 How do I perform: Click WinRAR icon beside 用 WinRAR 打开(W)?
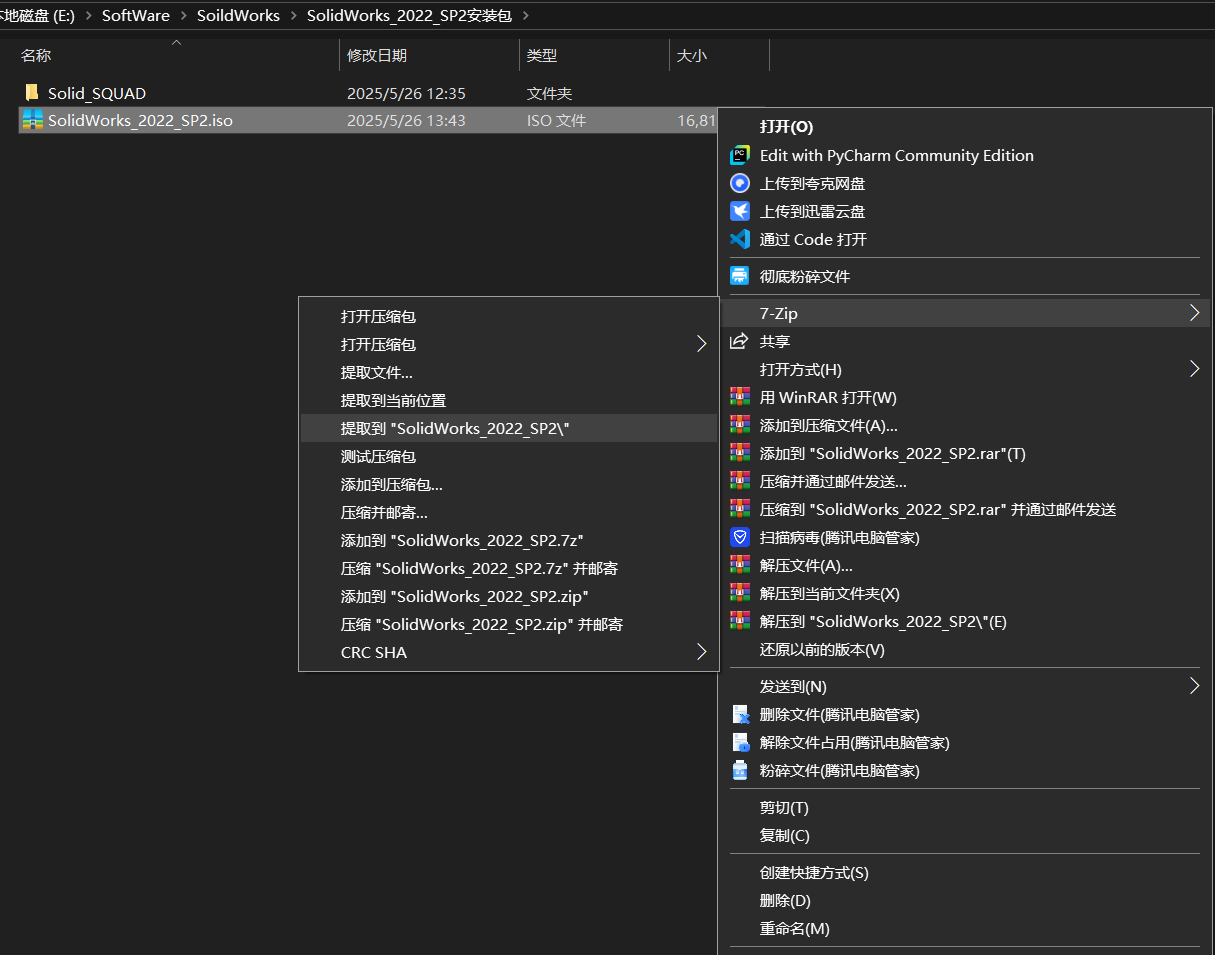740,397
